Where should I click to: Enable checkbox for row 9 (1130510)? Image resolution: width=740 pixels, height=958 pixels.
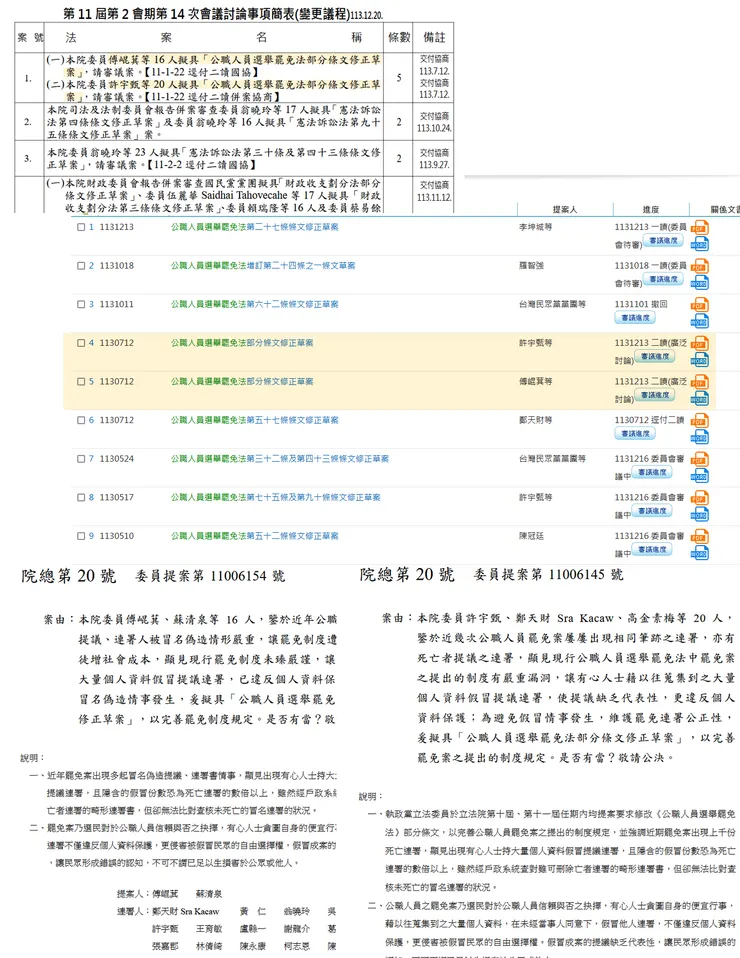click(81, 536)
